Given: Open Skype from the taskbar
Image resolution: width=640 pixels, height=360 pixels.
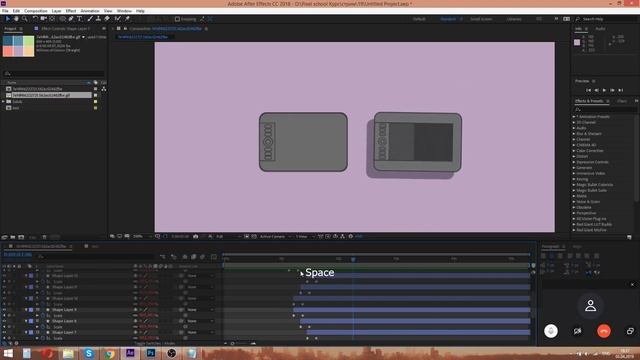Looking at the screenshot, I should [x=89, y=353].
